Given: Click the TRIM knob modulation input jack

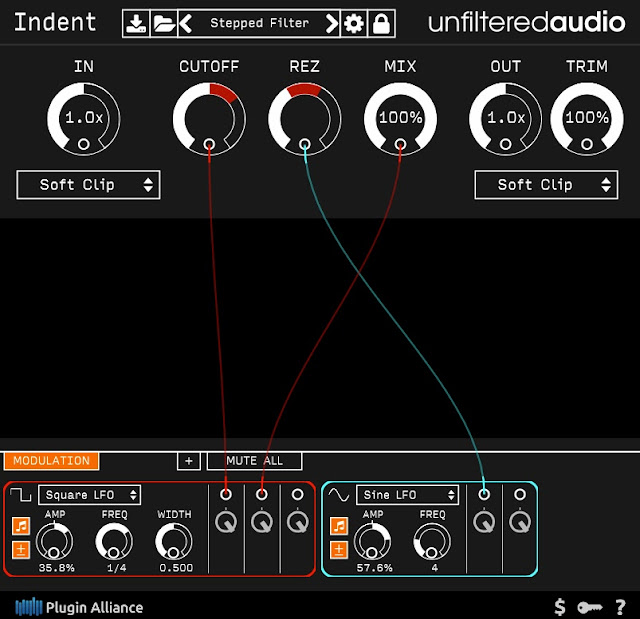Looking at the screenshot, I should click(x=587, y=144).
